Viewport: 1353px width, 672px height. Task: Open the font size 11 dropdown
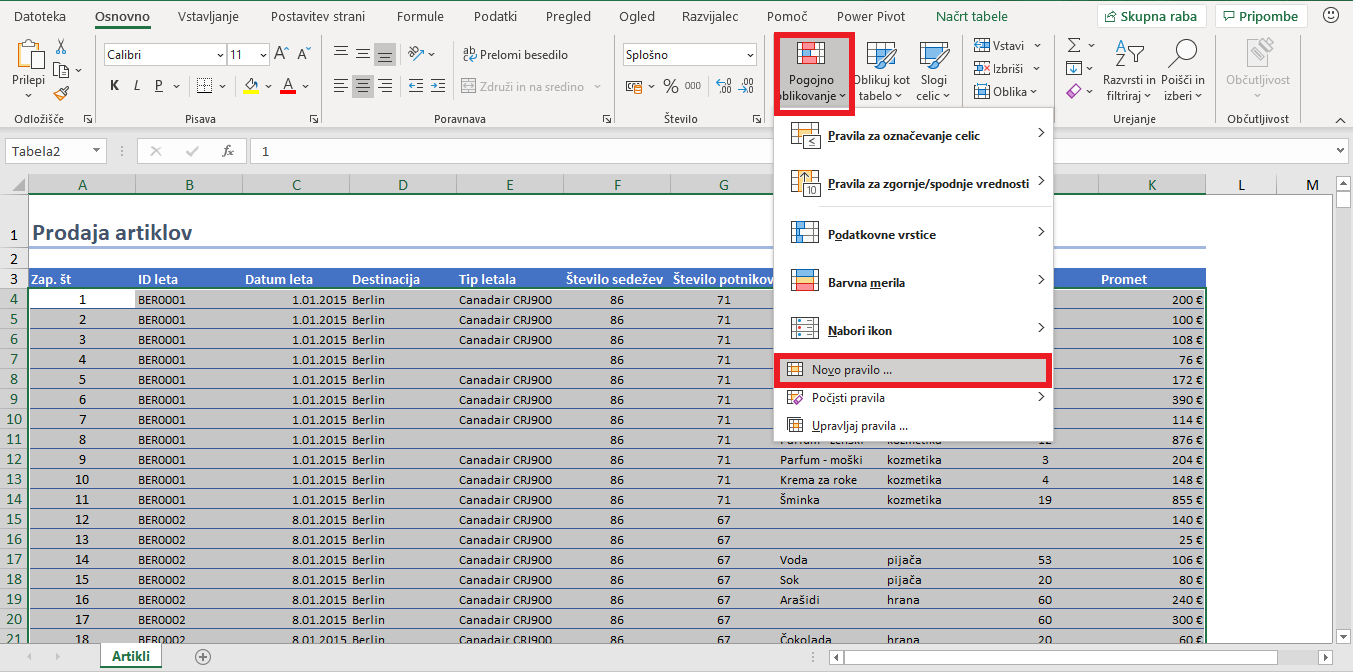pyautogui.click(x=262, y=55)
